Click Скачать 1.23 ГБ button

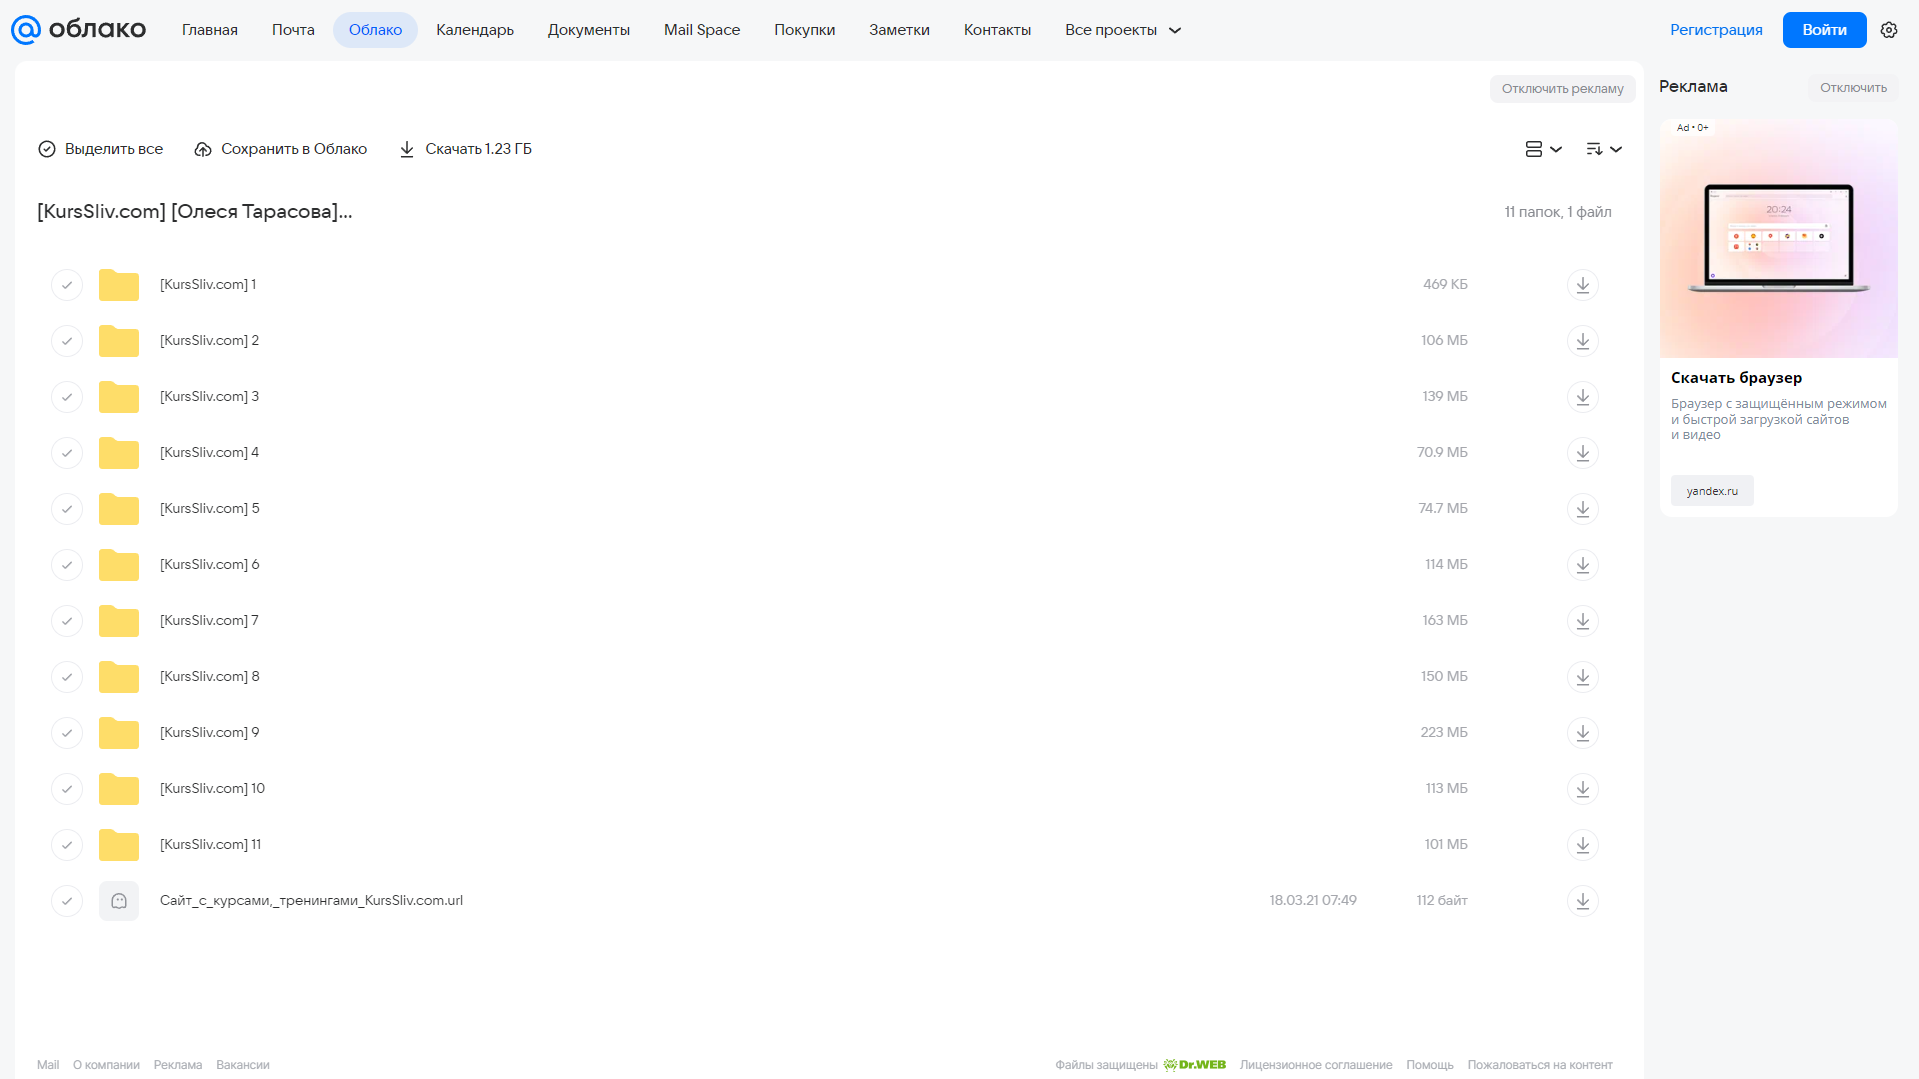[465, 149]
